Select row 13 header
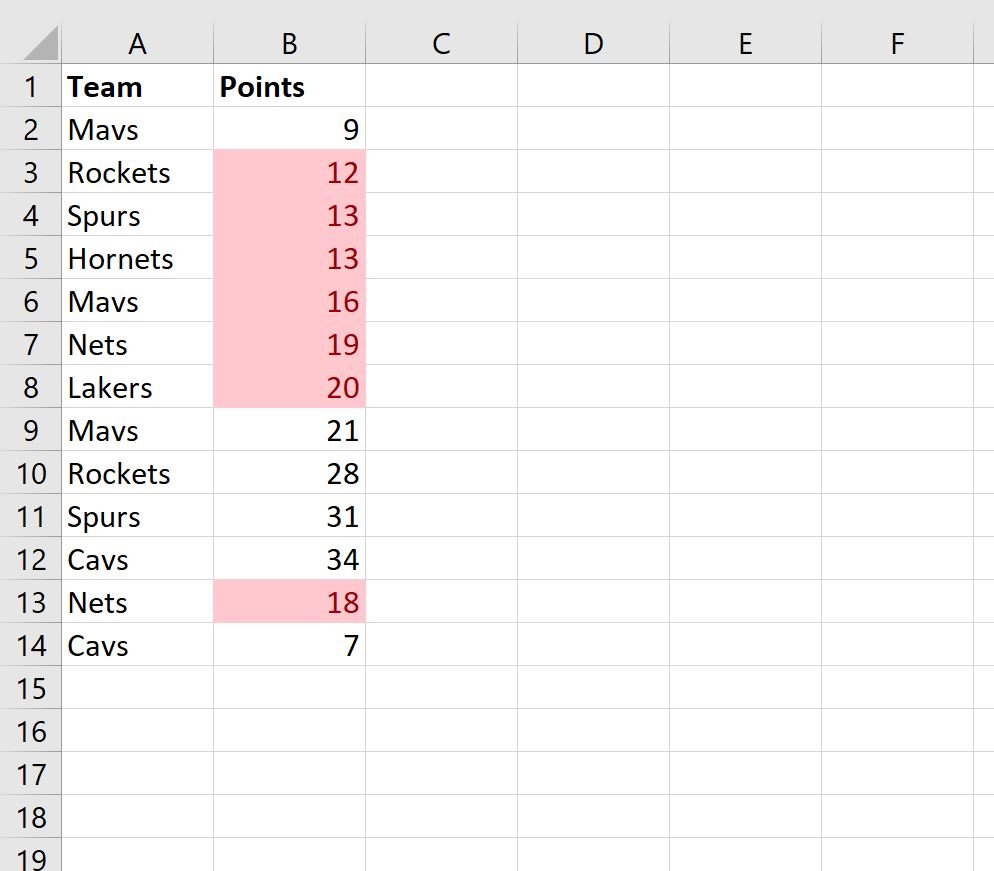Viewport: 994px width, 871px height. tap(30, 602)
